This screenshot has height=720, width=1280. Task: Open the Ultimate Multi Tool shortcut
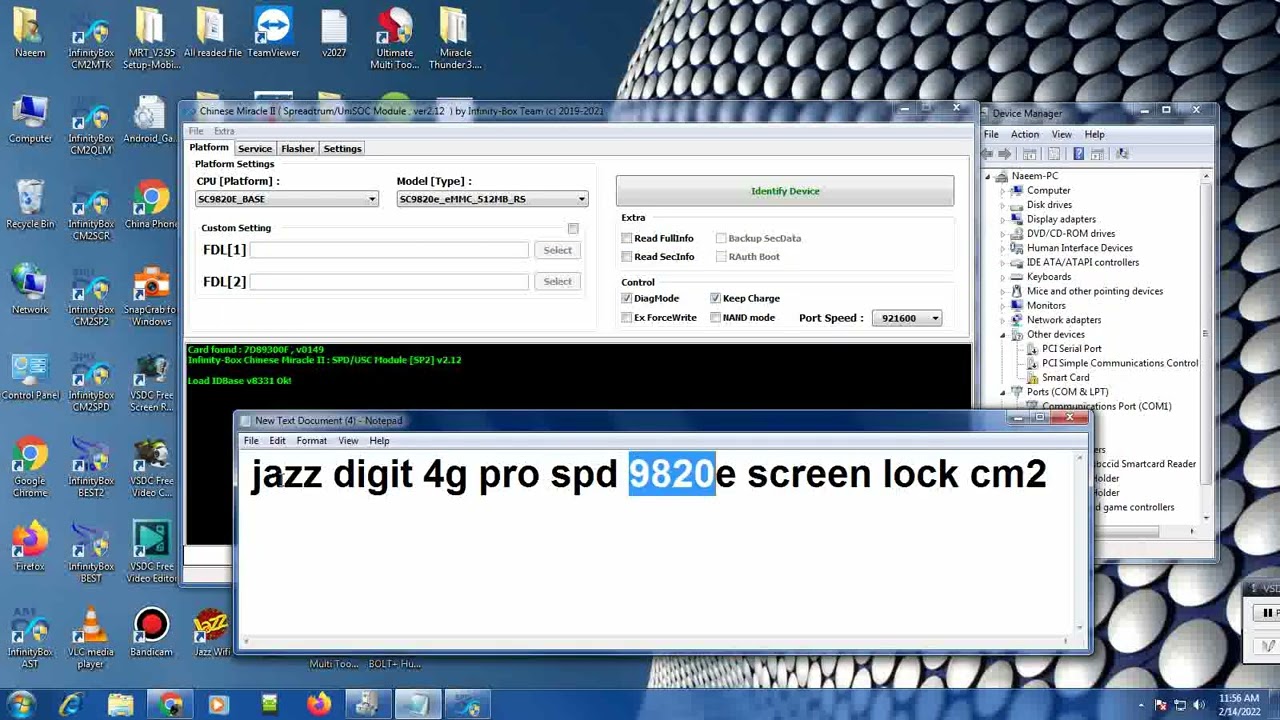click(394, 40)
